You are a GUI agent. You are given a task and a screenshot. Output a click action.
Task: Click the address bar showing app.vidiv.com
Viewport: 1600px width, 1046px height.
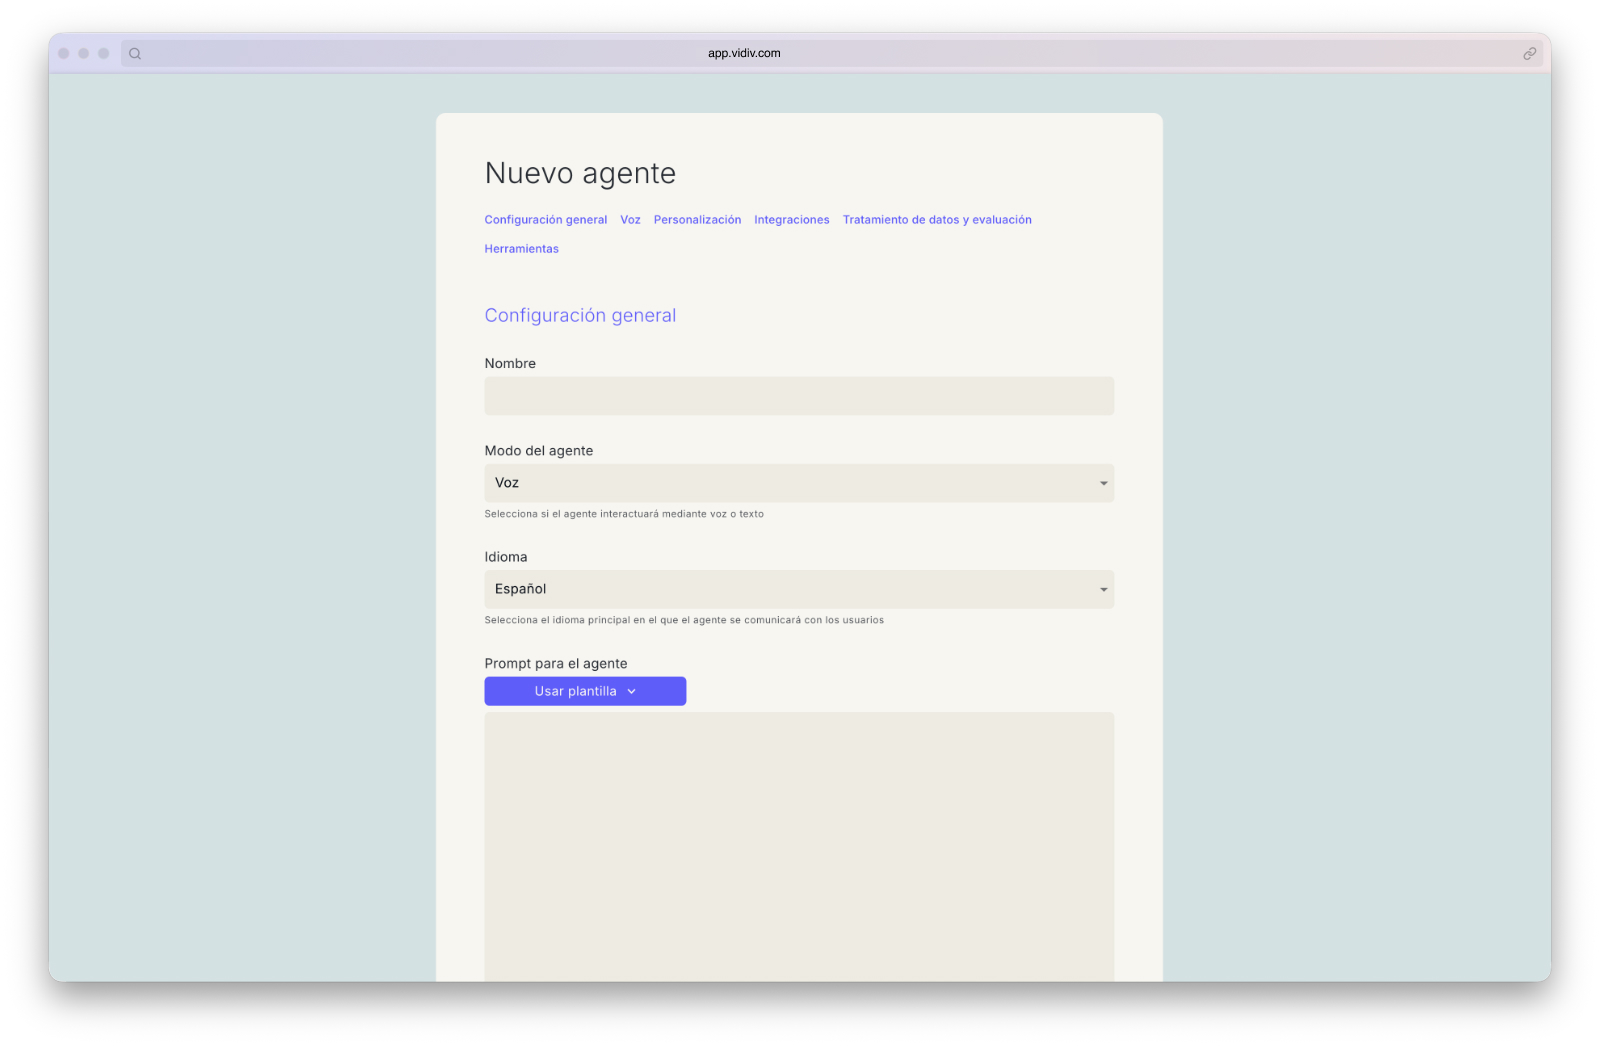pyautogui.click(x=744, y=53)
